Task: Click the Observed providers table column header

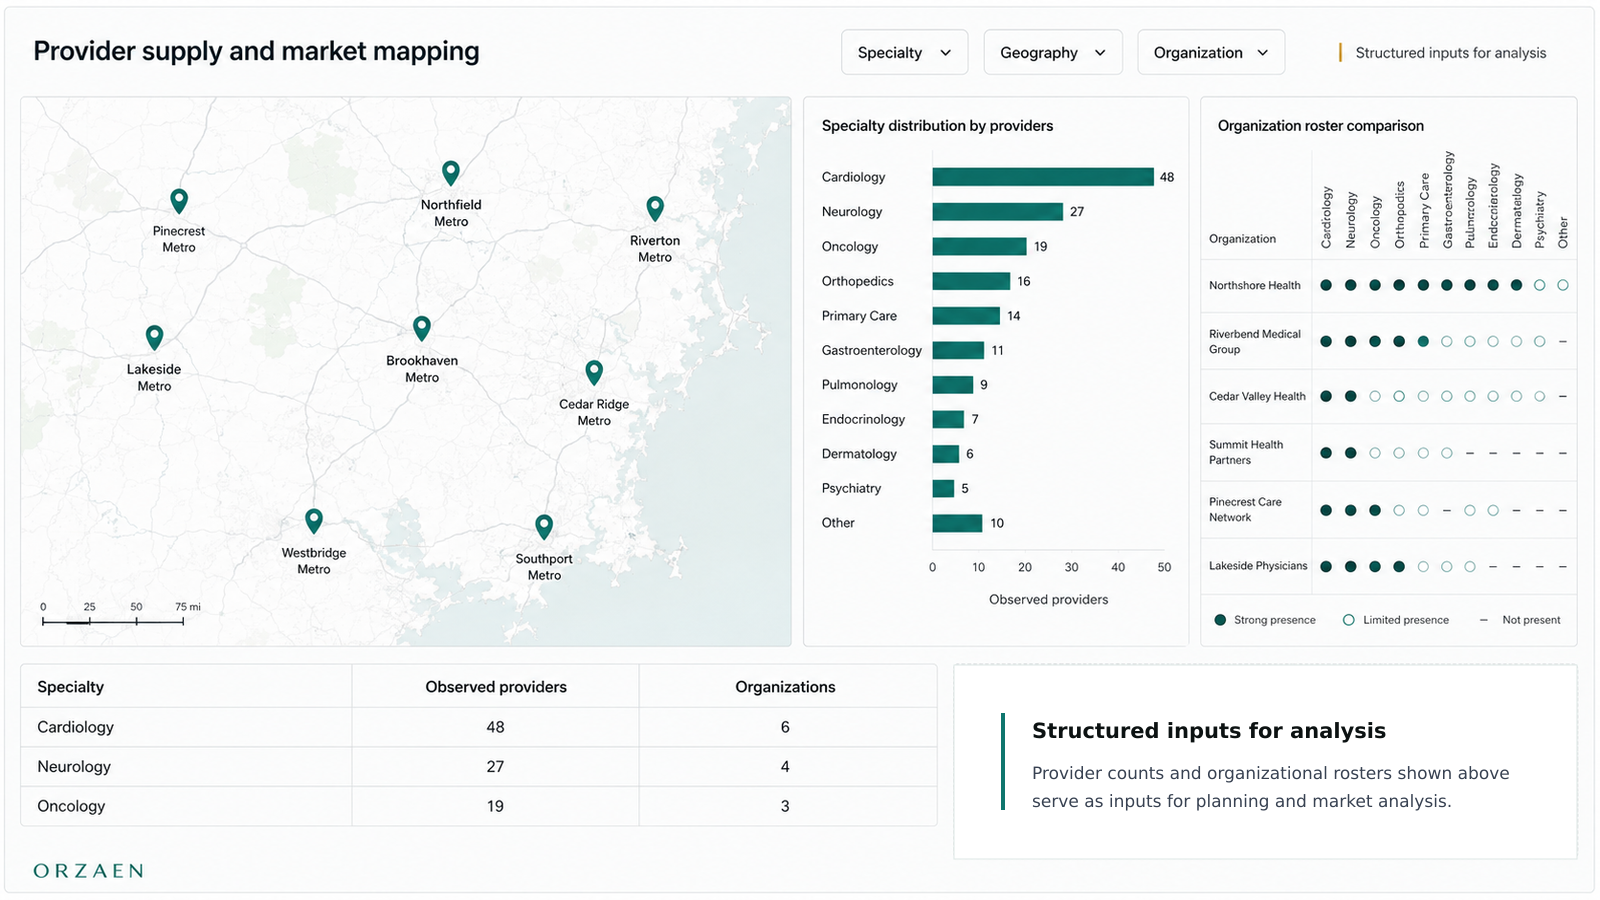Action: tap(496, 687)
